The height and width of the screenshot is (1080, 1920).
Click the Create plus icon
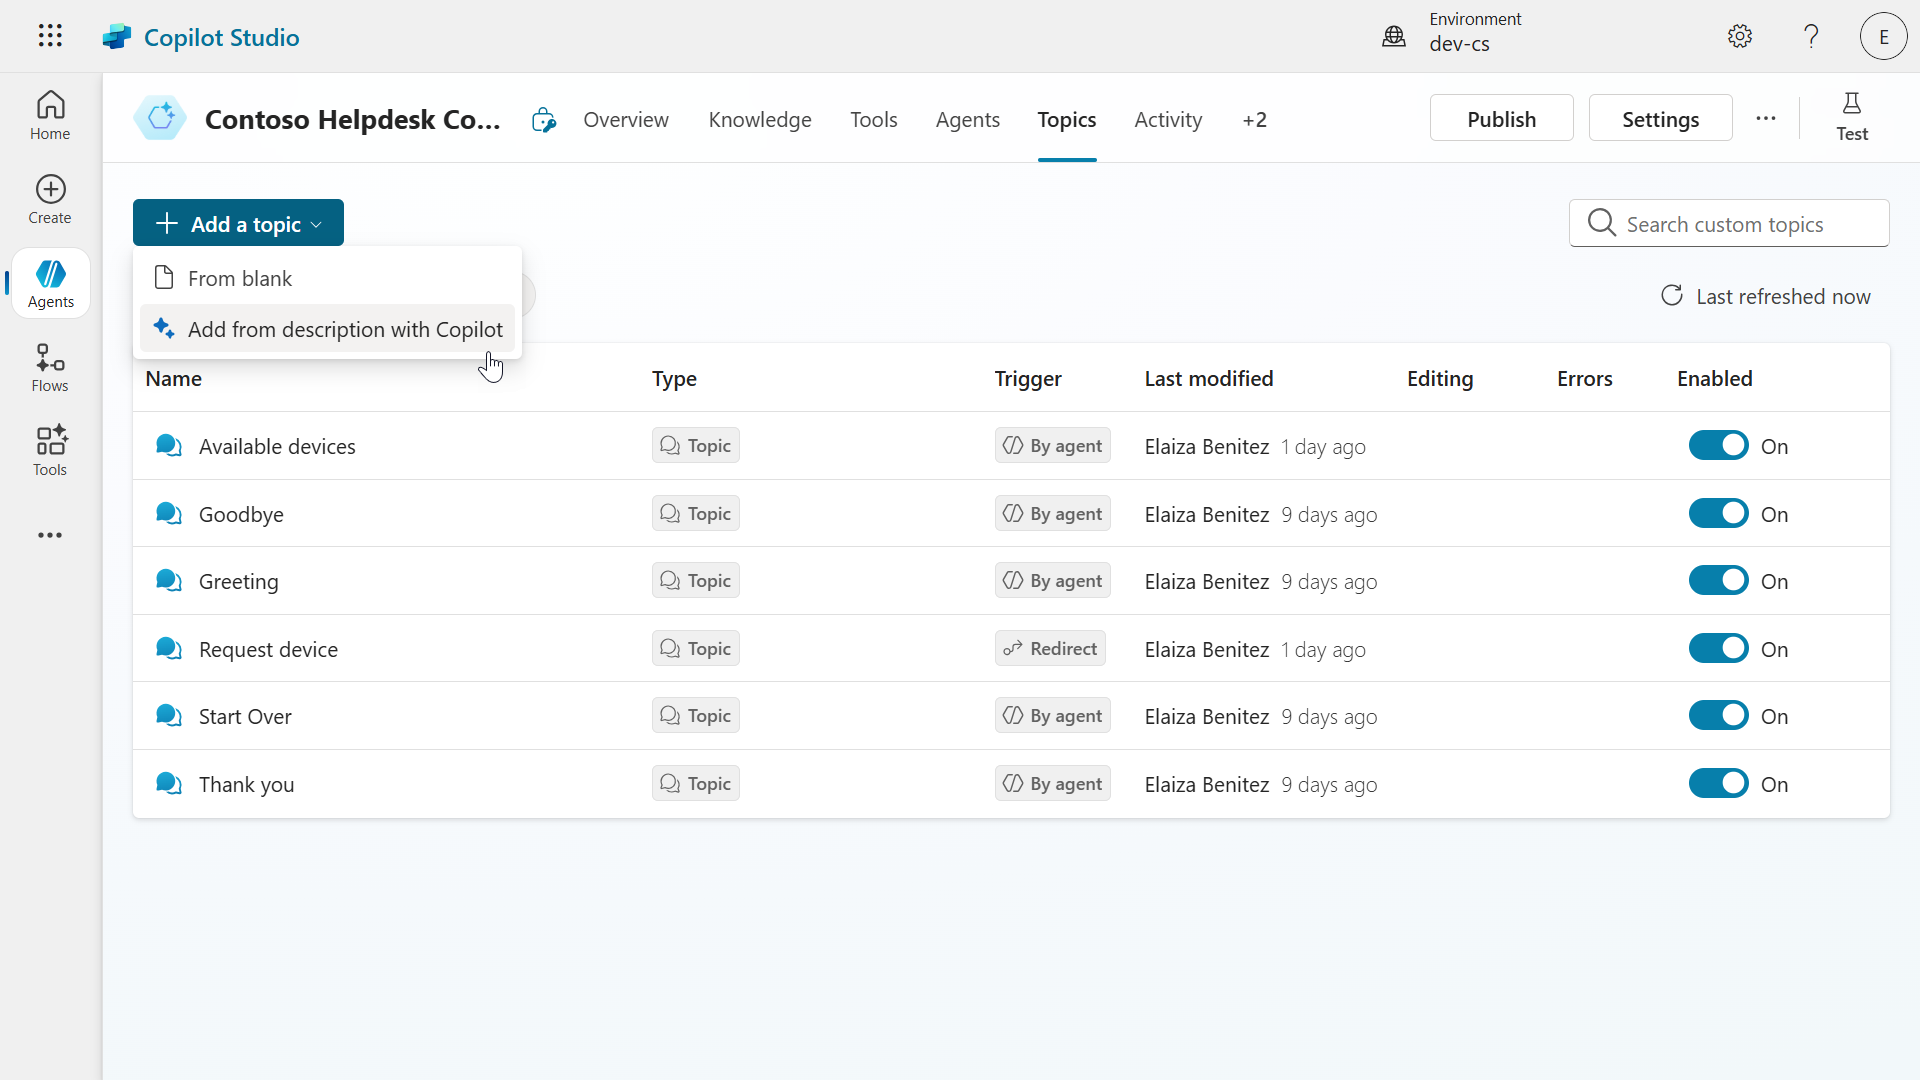[x=50, y=199]
